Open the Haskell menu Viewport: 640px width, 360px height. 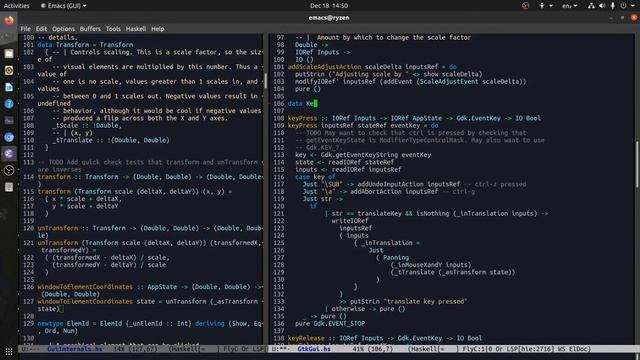pos(136,29)
